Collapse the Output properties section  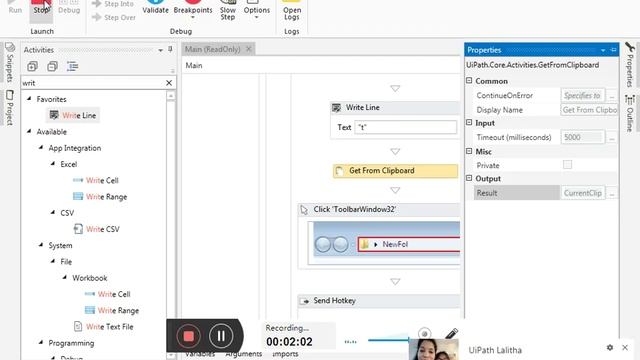point(469,178)
